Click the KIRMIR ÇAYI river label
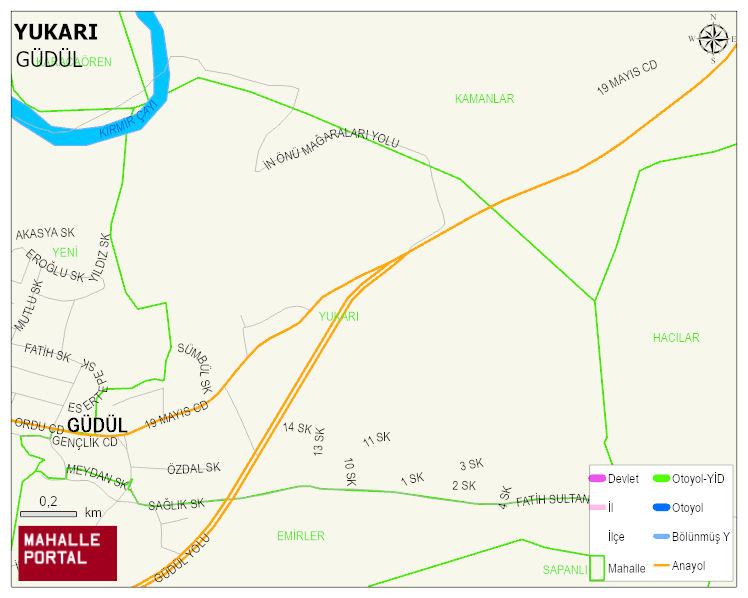This screenshot has width=748, height=598. point(128,120)
